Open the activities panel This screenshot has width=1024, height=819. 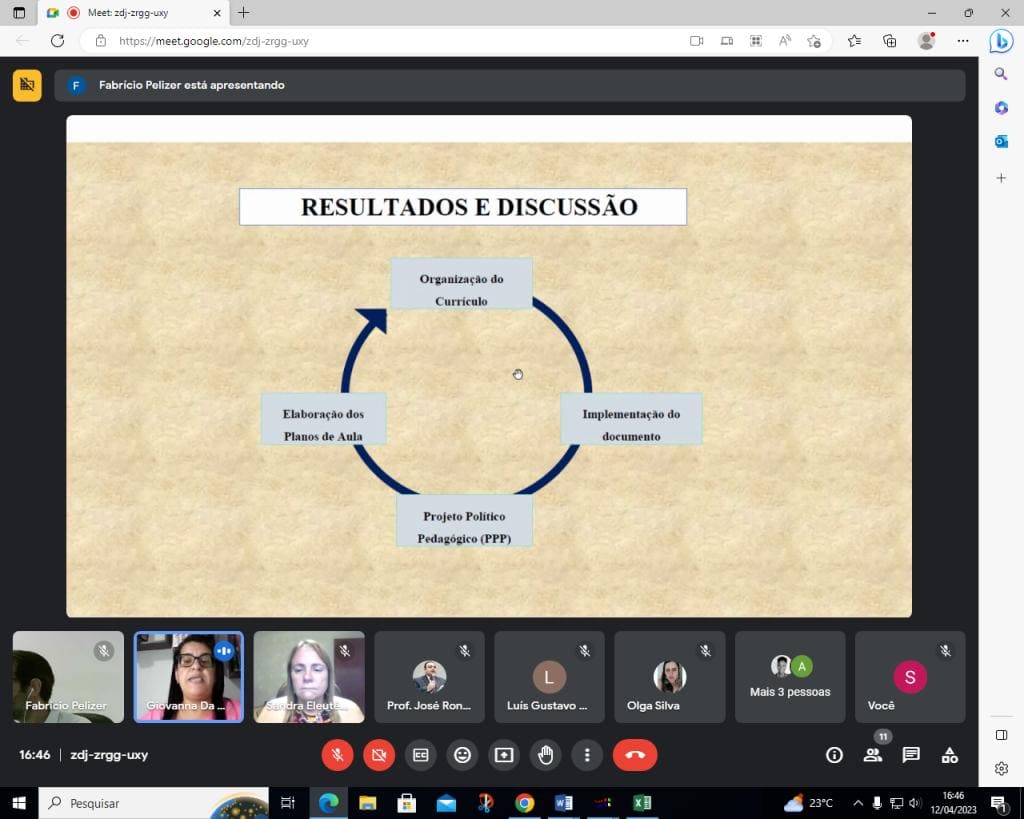click(950, 755)
